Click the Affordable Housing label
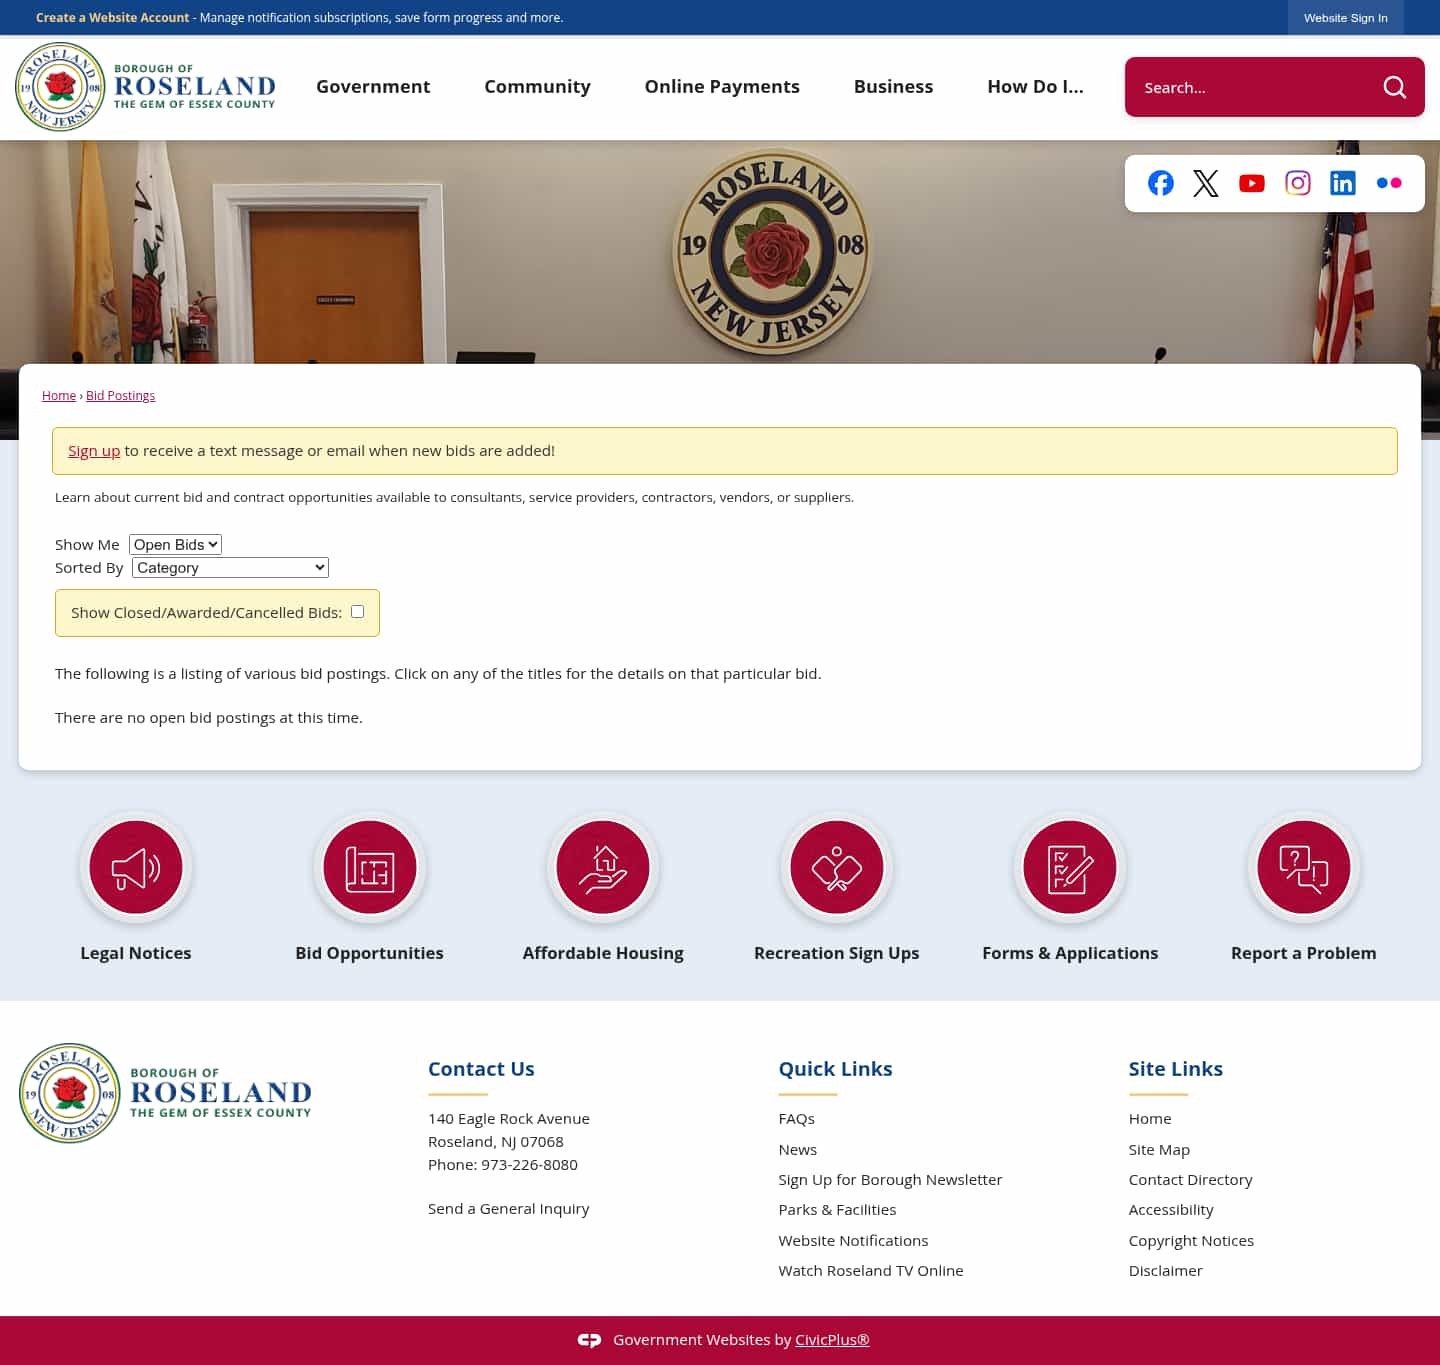Image resolution: width=1440 pixels, height=1365 pixels. pyautogui.click(x=603, y=953)
